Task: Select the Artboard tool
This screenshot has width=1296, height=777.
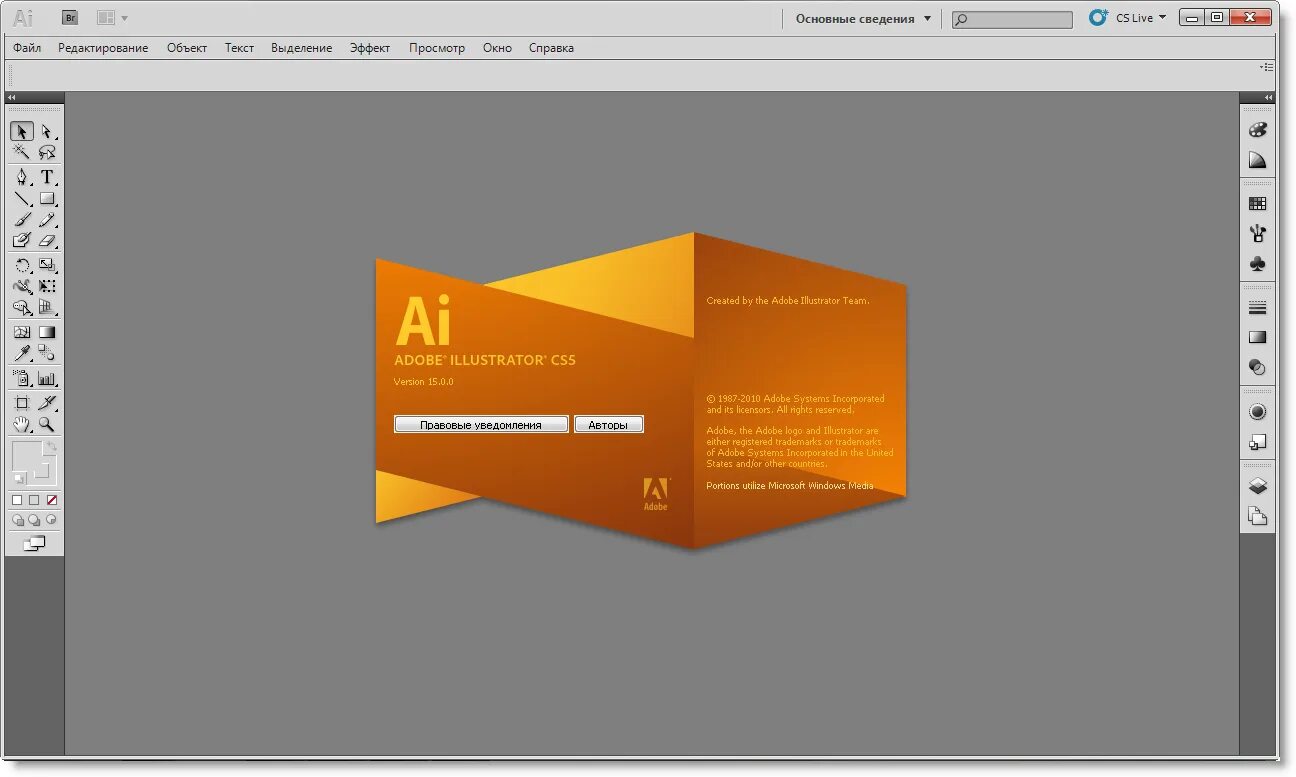Action: point(22,403)
